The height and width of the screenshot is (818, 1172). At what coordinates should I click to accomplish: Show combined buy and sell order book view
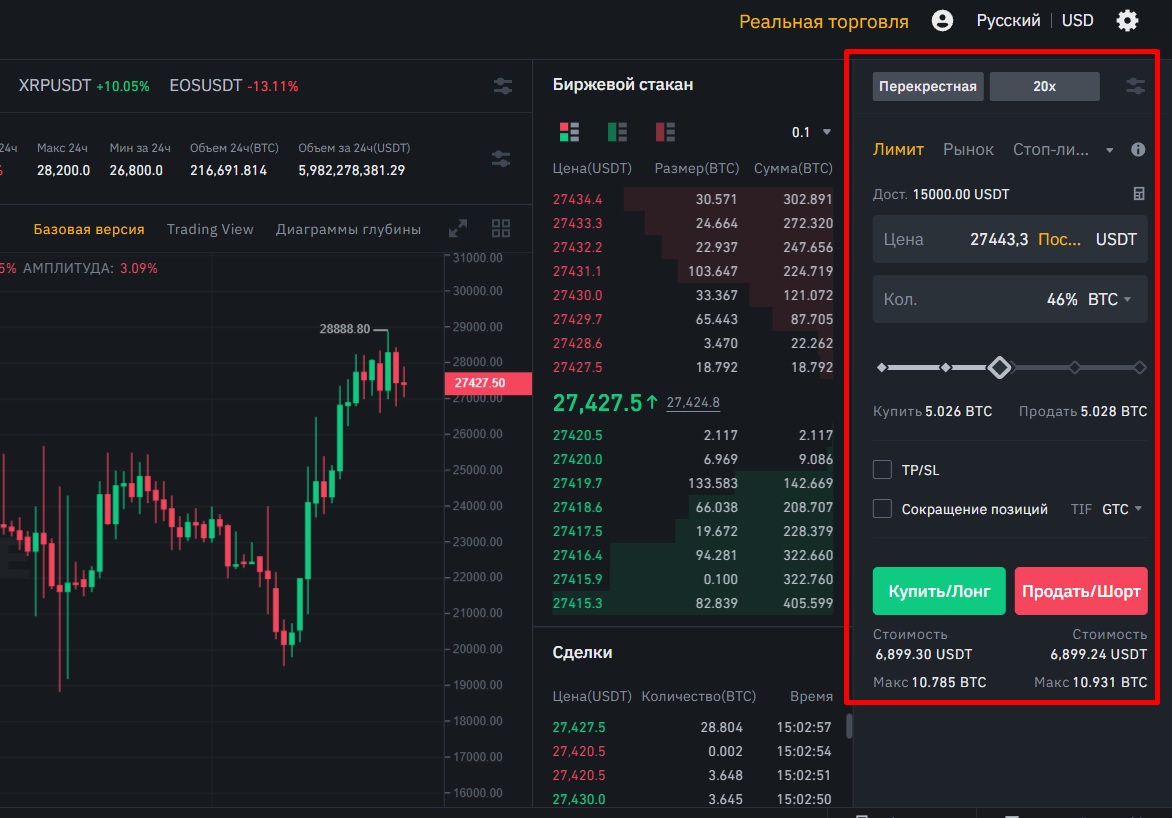(569, 132)
